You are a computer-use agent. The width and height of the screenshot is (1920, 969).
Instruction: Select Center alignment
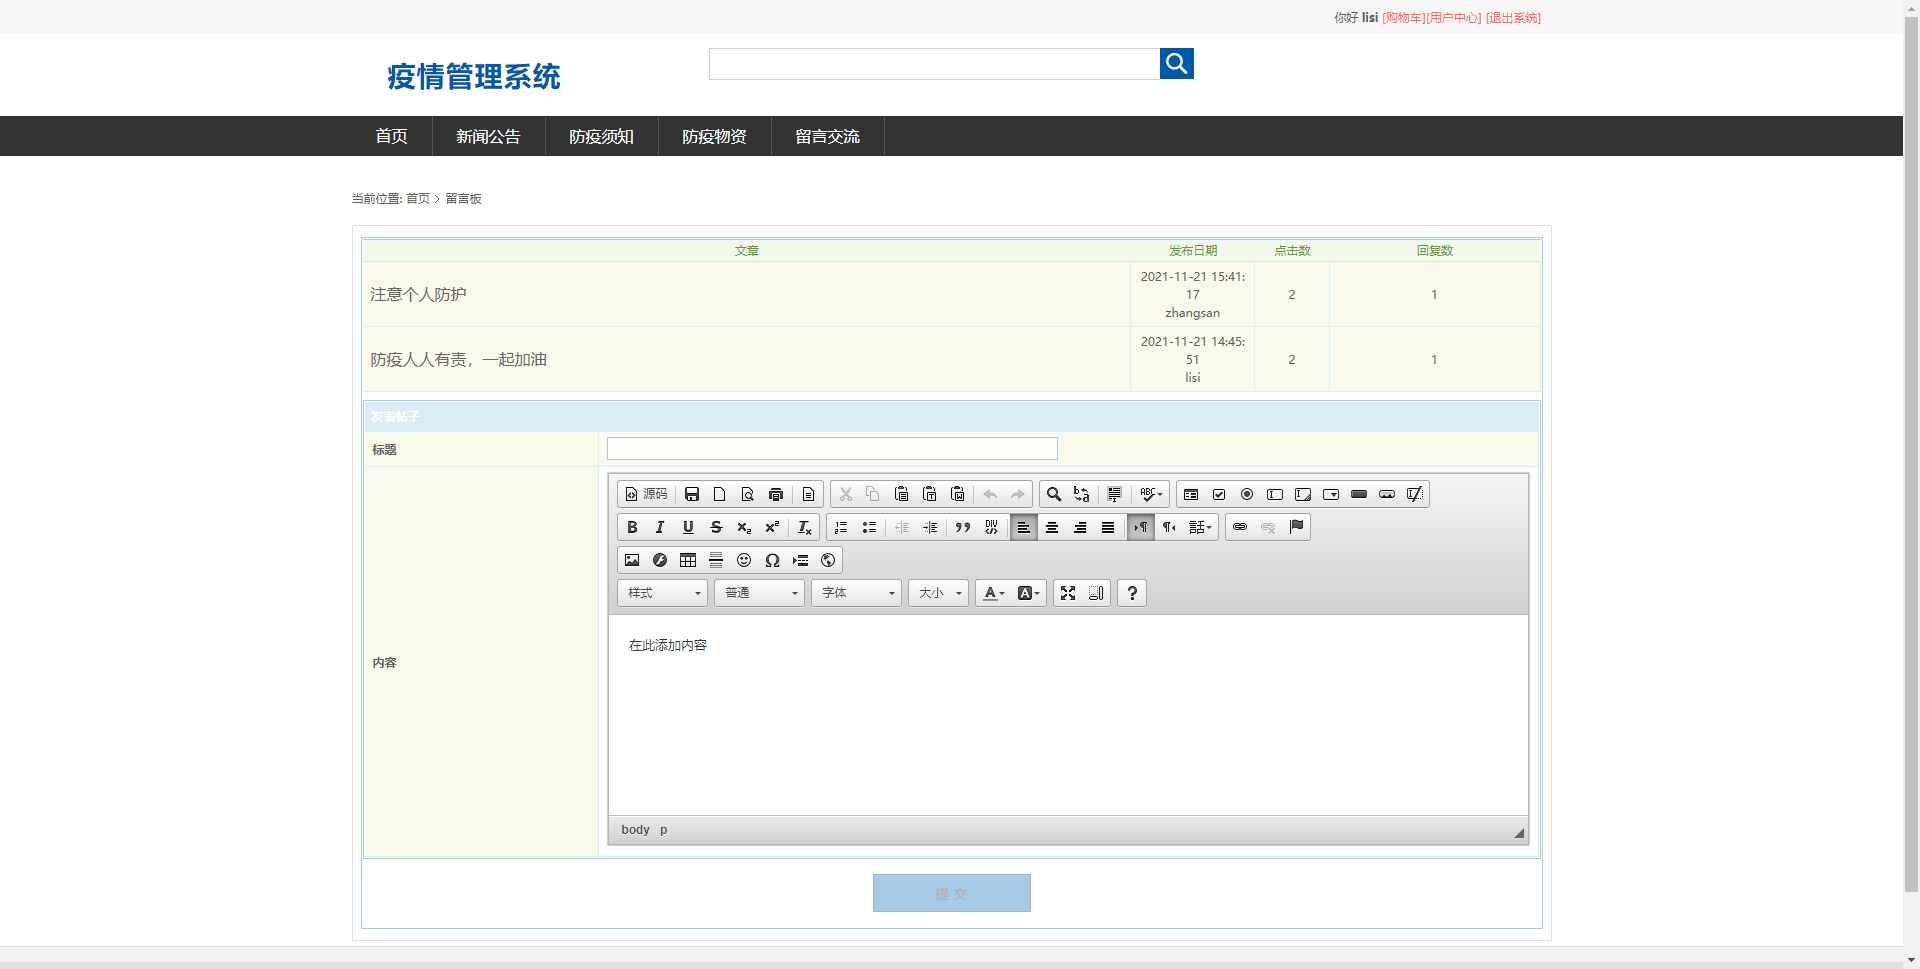tap(1052, 527)
